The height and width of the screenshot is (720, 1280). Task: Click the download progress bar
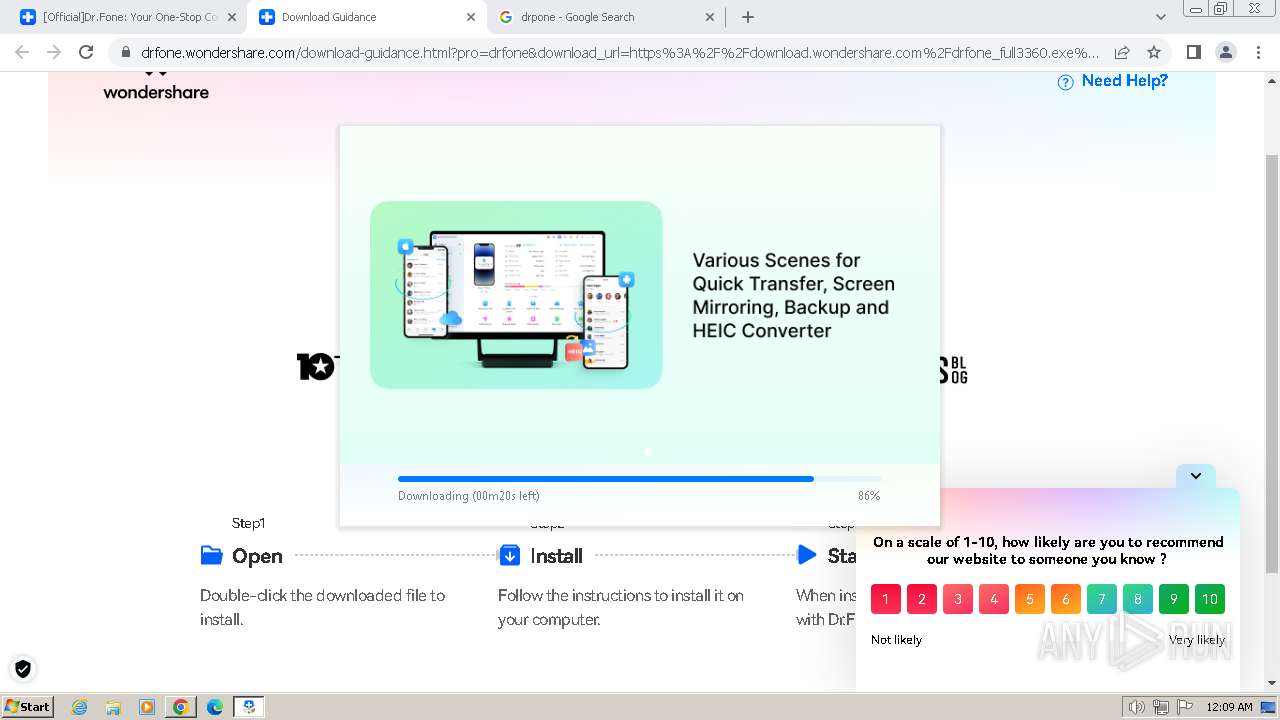pyautogui.click(x=639, y=479)
